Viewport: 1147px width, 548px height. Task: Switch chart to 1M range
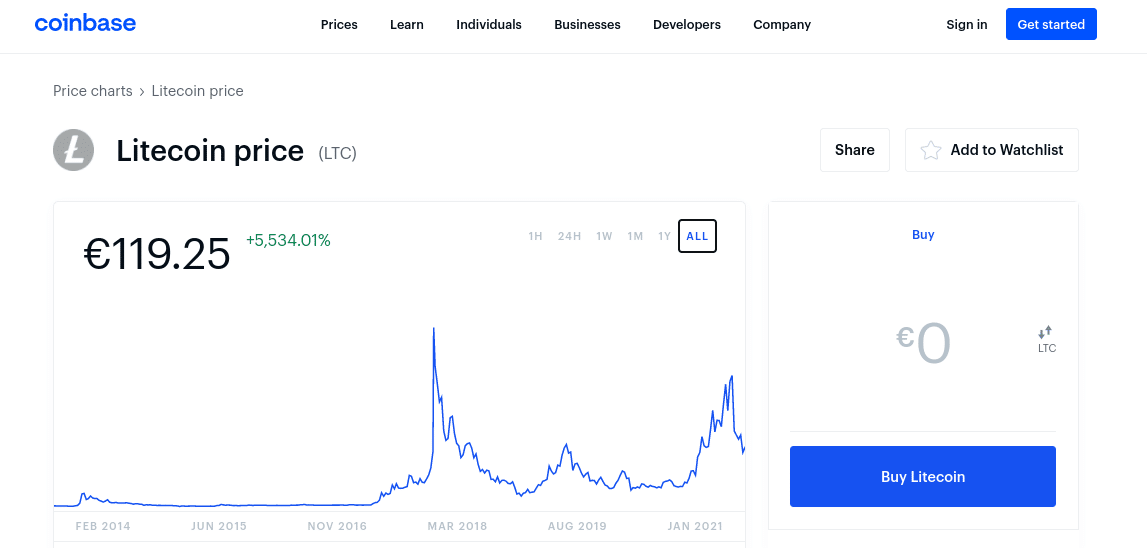point(635,236)
